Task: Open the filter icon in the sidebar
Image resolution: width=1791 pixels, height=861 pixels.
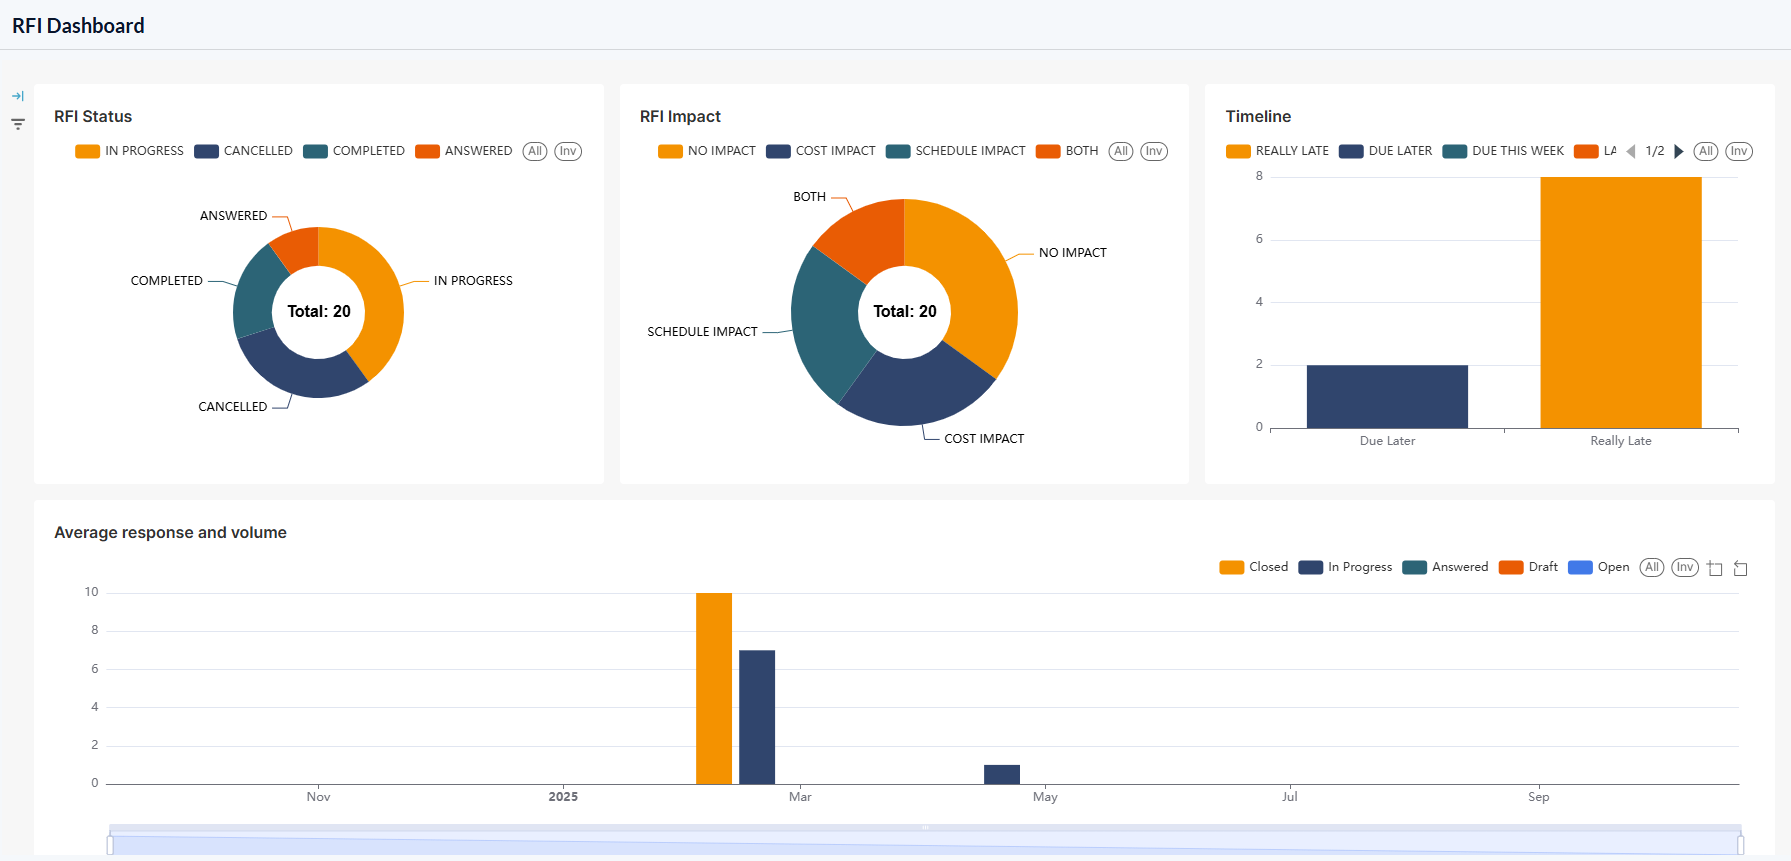Action: click(x=18, y=124)
